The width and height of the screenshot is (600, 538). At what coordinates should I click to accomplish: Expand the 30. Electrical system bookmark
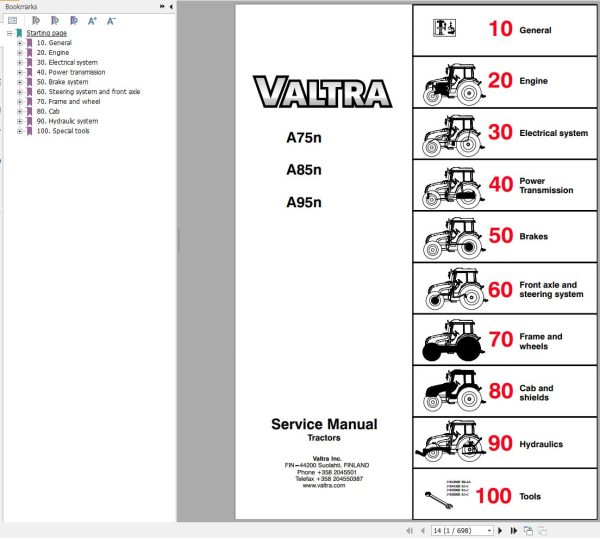tap(20, 62)
